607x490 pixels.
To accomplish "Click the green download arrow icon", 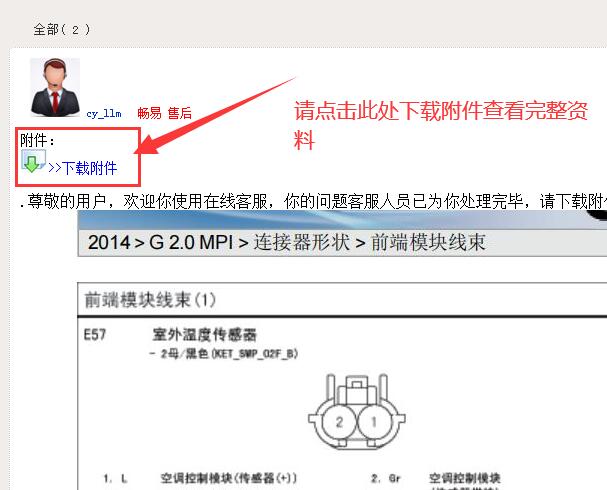I will [x=33, y=161].
